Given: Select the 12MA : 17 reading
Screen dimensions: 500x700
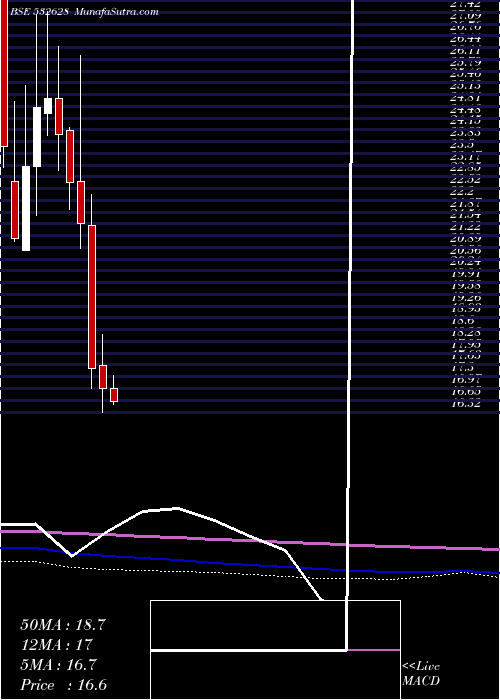Looking at the screenshot, I should [x=56, y=645].
